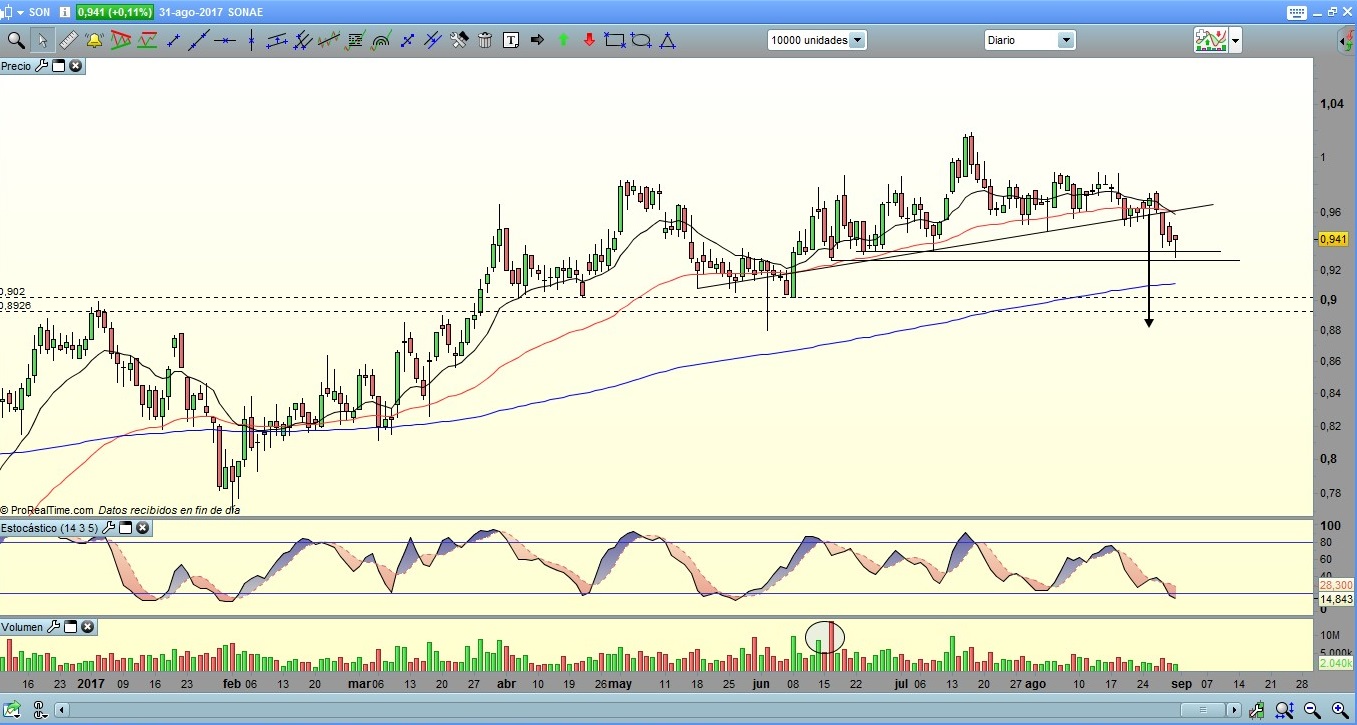Open Precio panel wrench settings
This screenshot has width=1357, height=725.
(41, 66)
